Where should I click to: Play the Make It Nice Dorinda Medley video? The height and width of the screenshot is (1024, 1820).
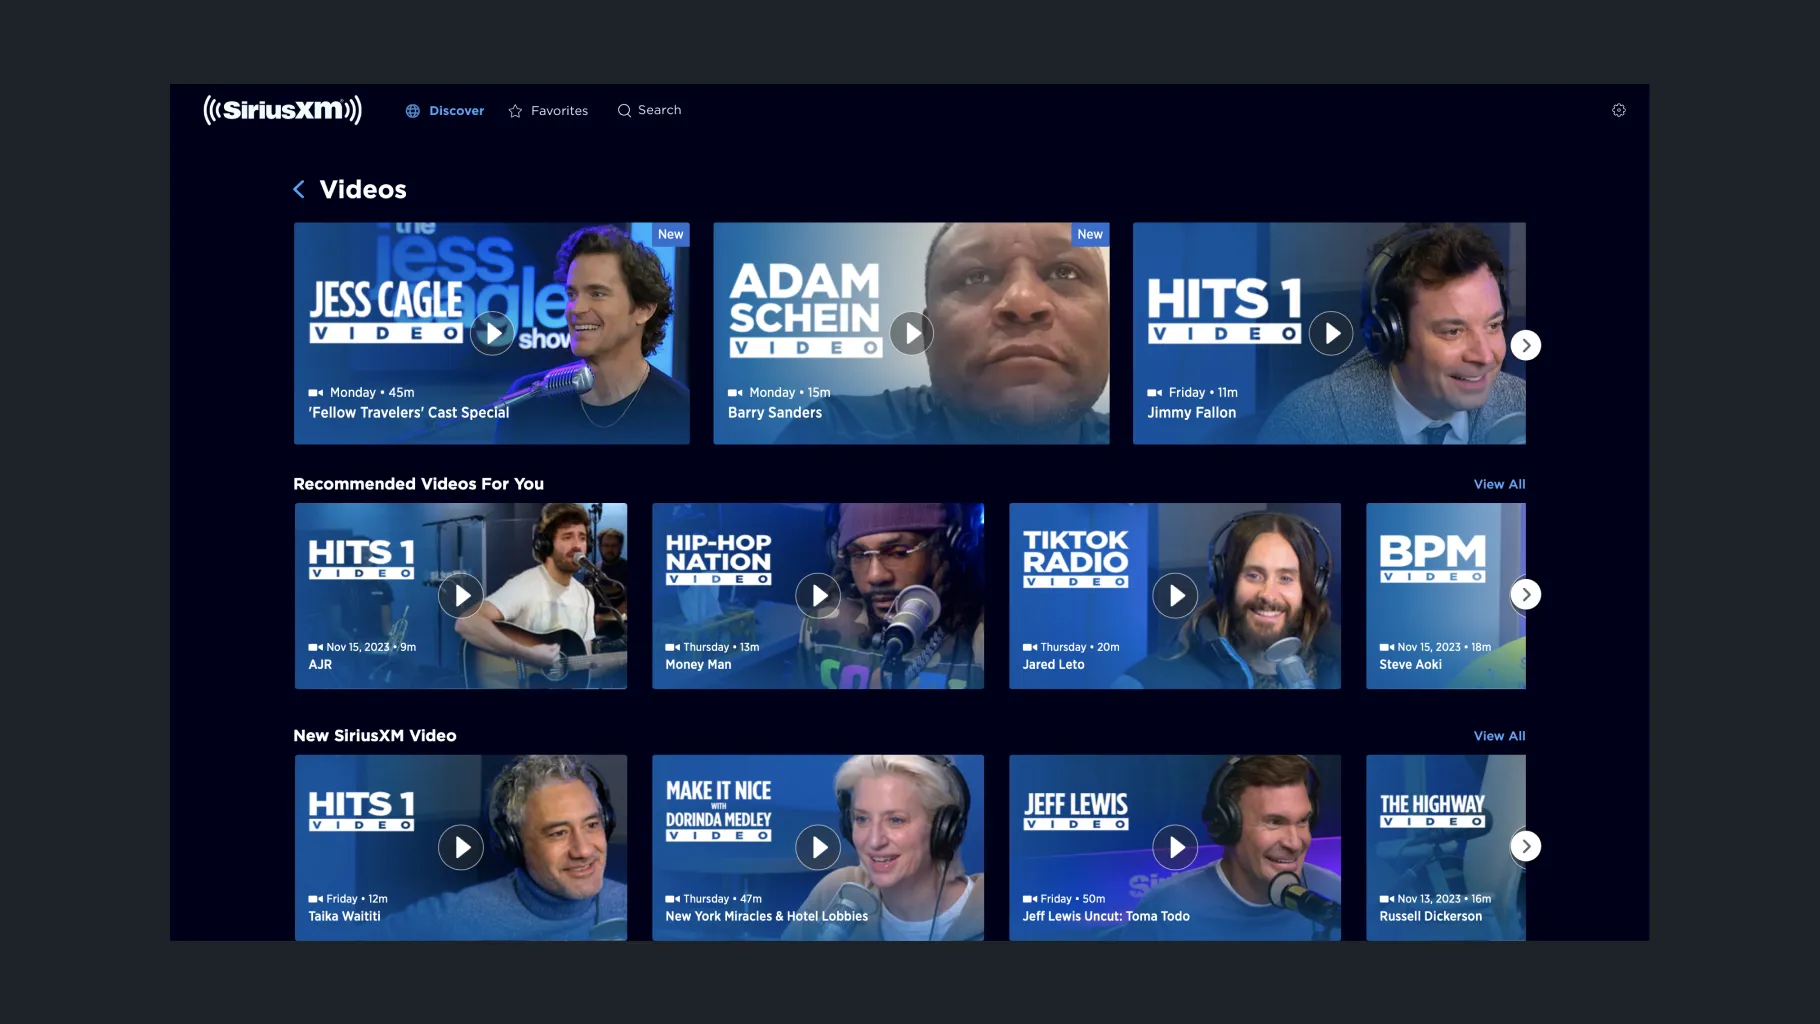click(x=818, y=848)
